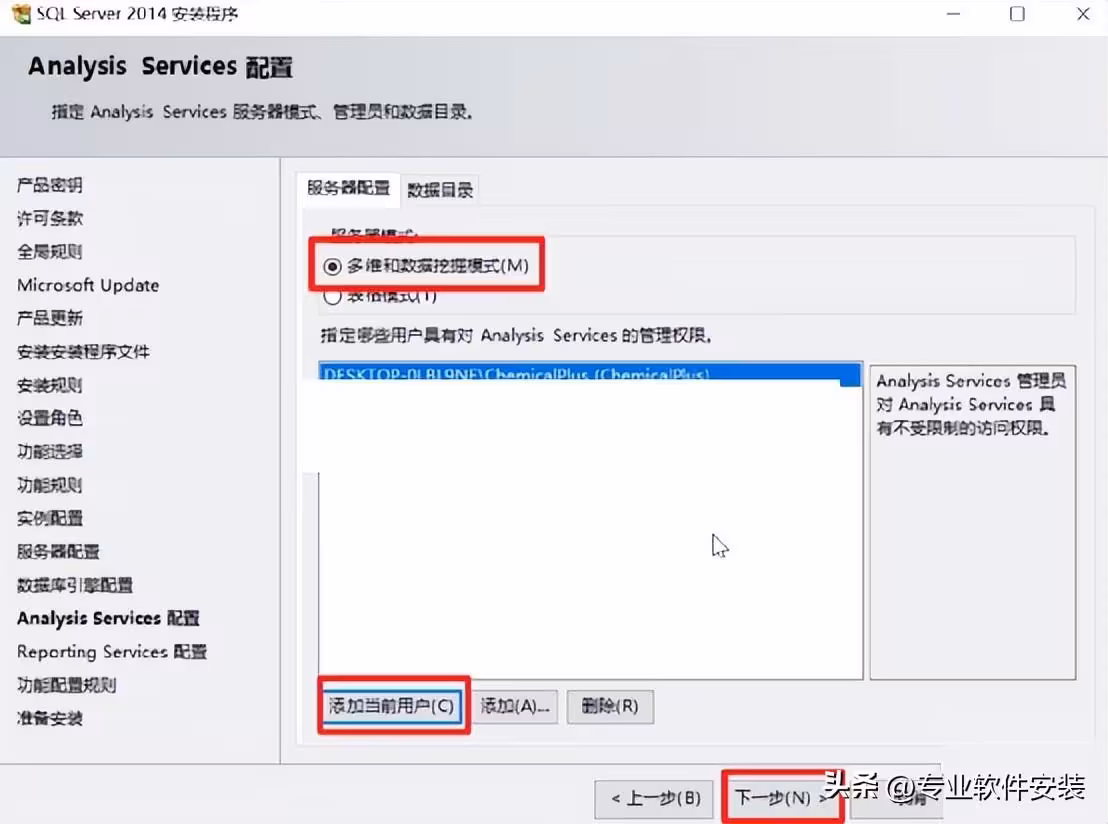
Task: Click the SQL Server installer title bar icon
Action: click(x=21, y=13)
